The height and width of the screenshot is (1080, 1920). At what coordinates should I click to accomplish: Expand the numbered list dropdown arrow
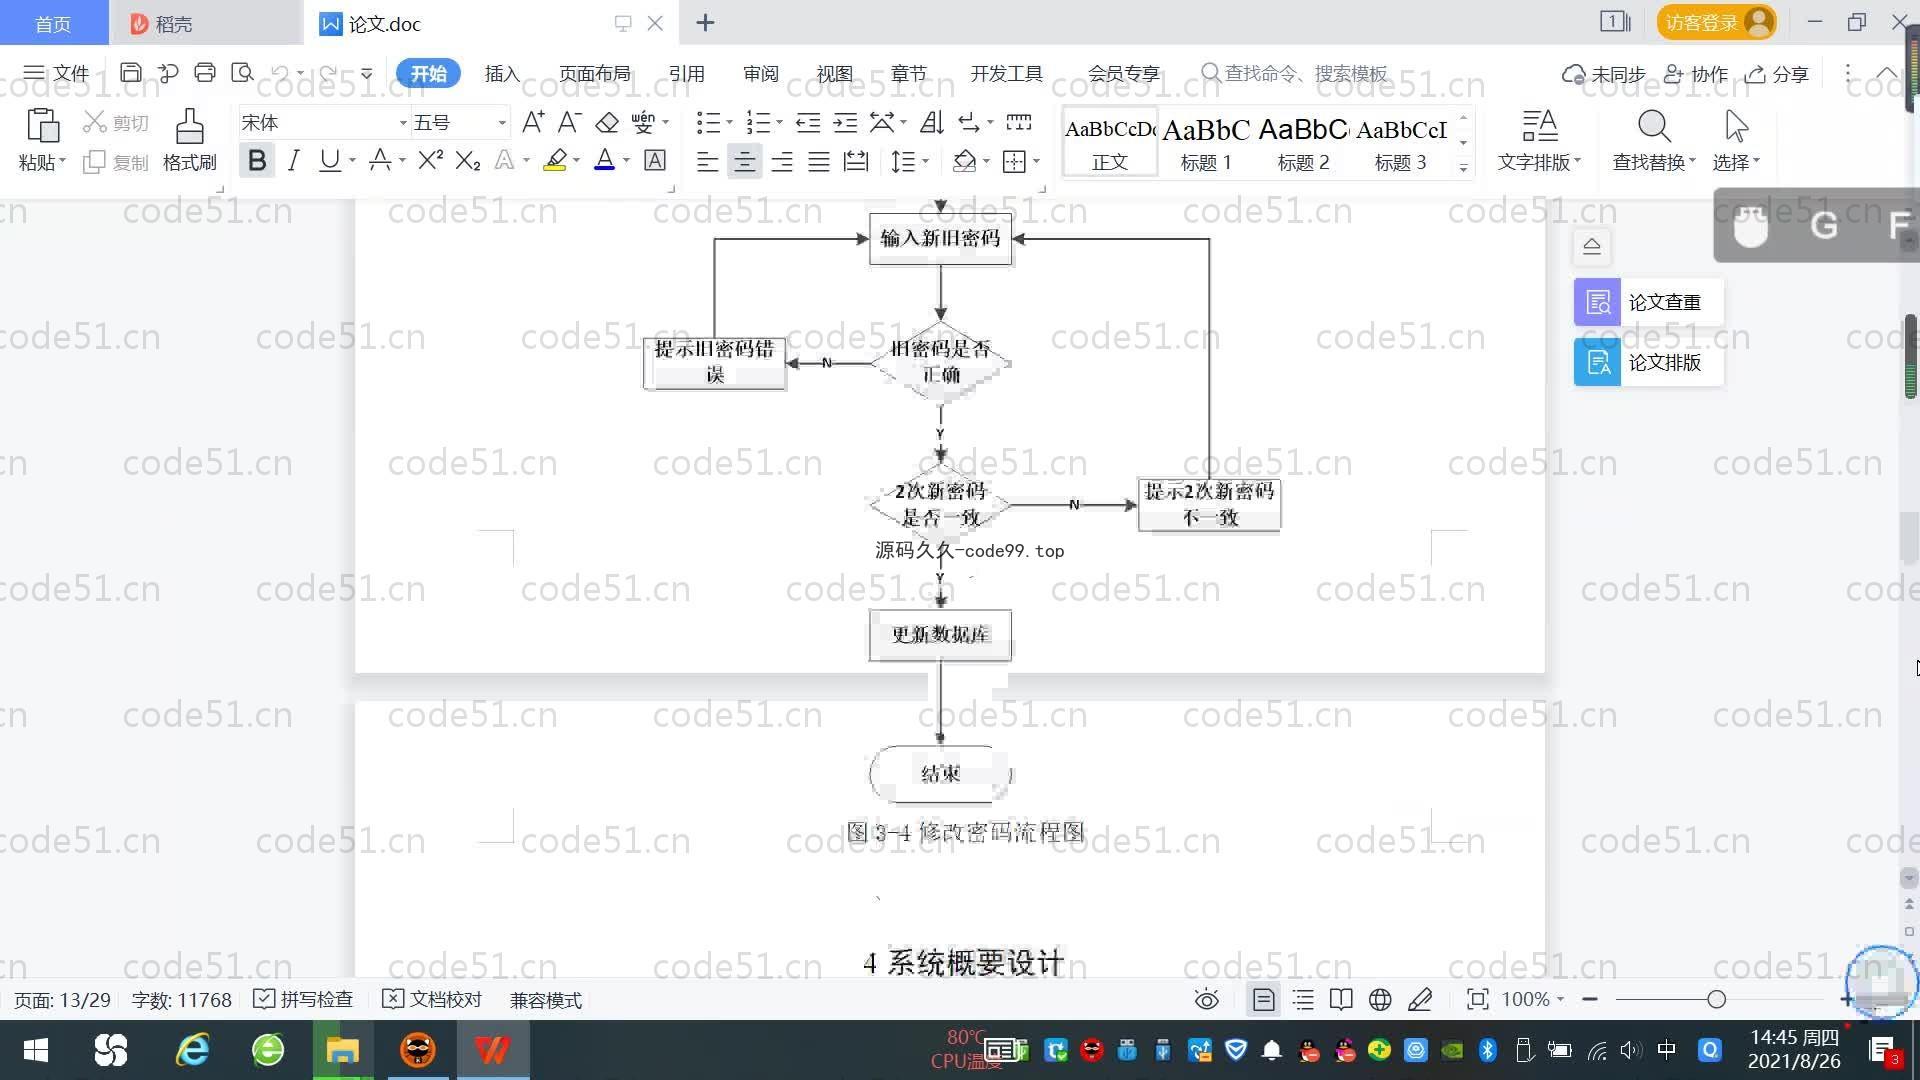click(x=779, y=122)
